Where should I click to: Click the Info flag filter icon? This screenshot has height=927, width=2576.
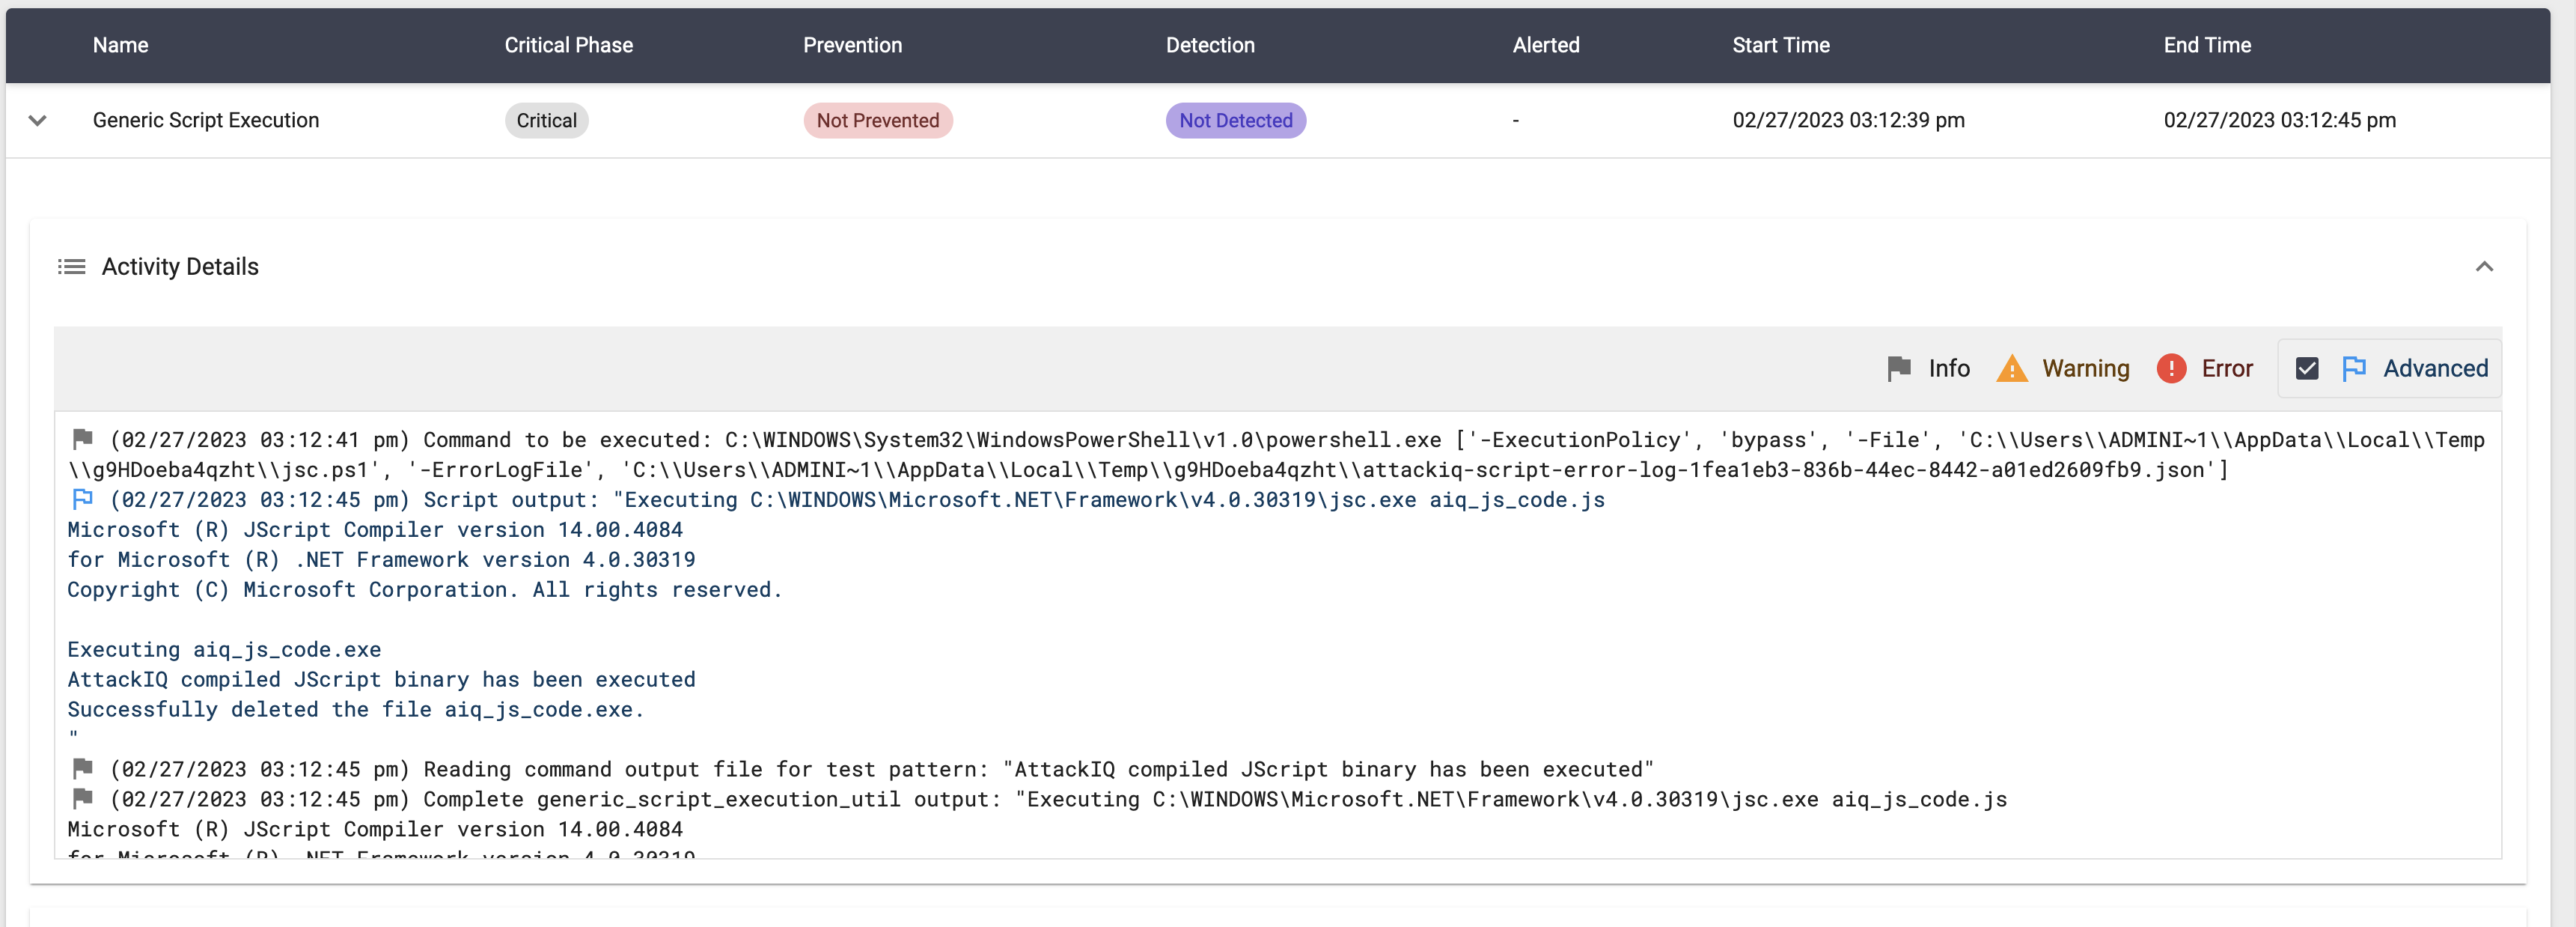[x=1898, y=368]
